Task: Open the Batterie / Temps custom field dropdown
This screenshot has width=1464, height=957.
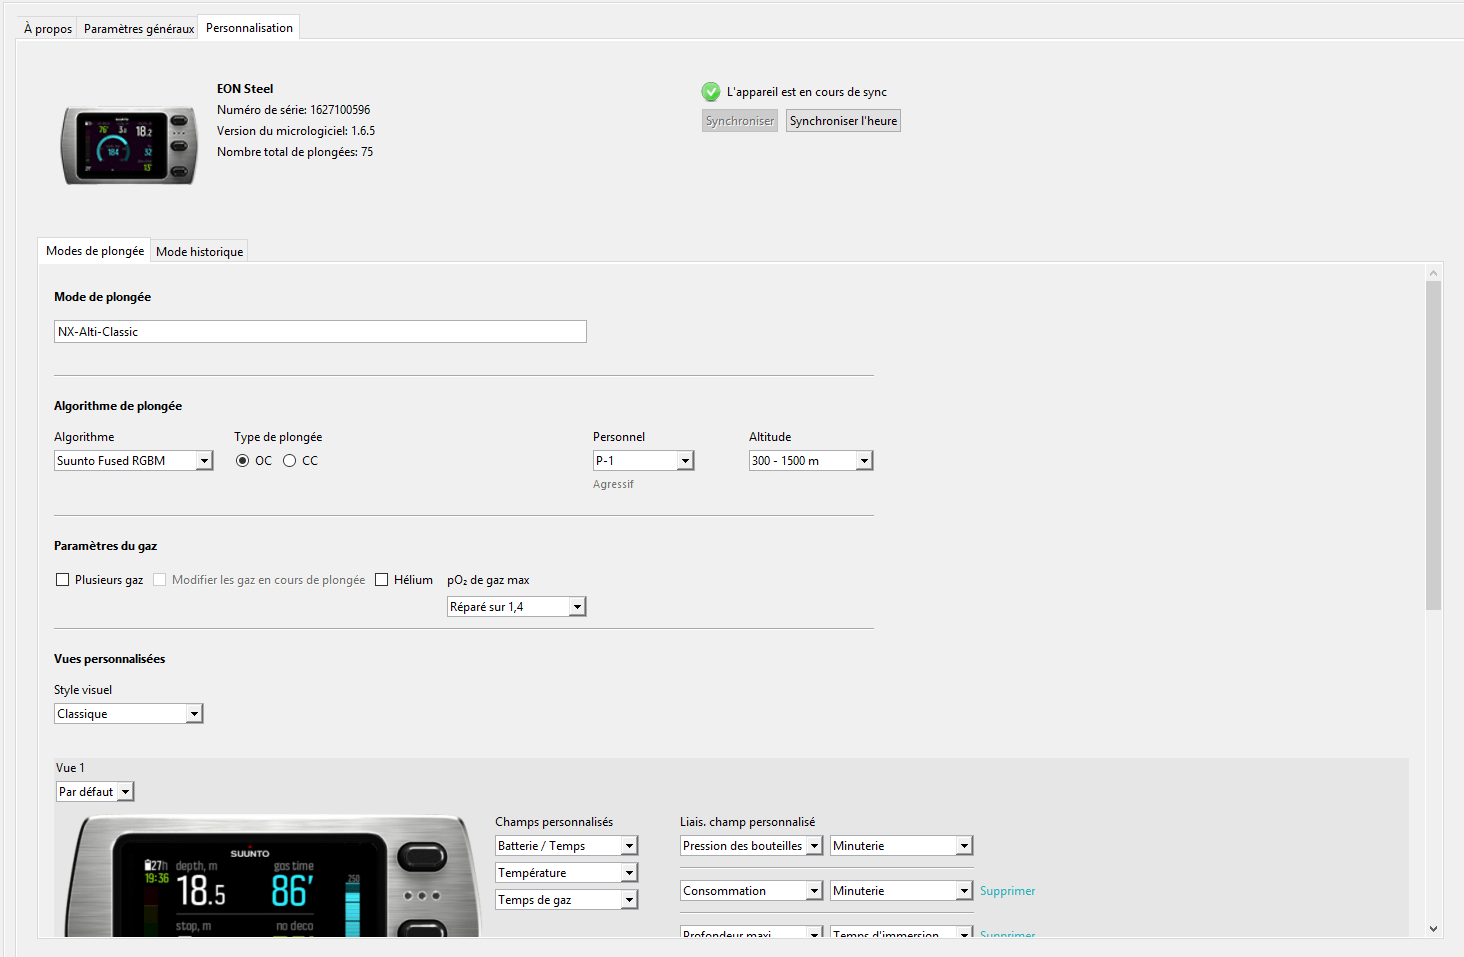Action: 567,846
